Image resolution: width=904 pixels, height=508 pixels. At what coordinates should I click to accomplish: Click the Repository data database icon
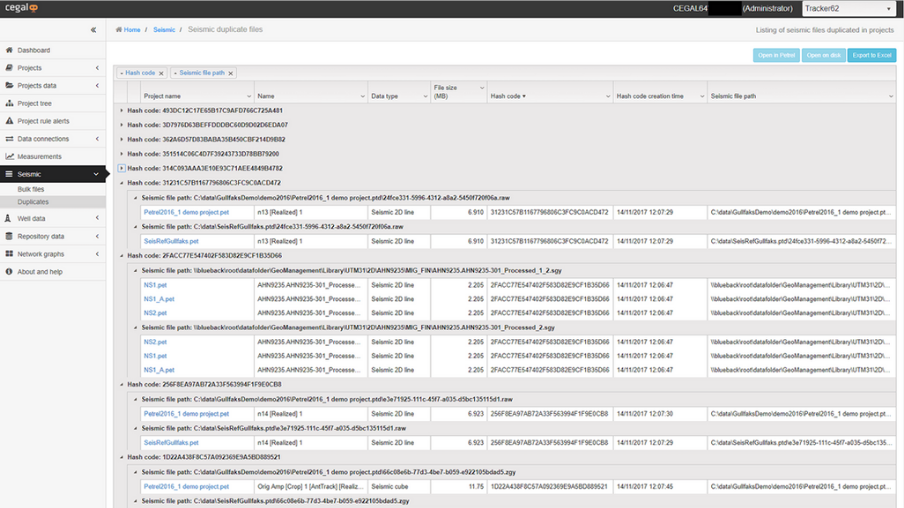pyautogui.click(x=9, y=236)
